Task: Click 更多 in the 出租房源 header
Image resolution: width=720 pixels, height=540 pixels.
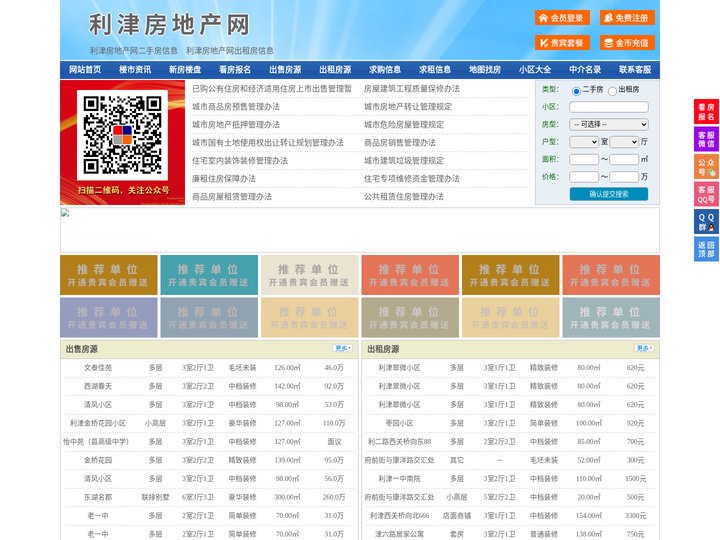Action: coord(644,349)
